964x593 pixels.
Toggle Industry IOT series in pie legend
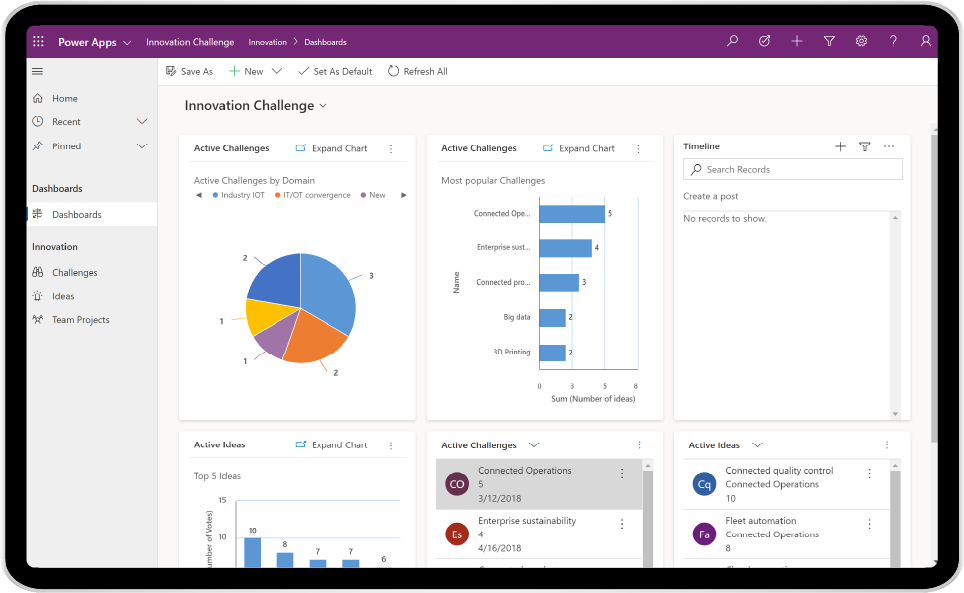(238, 195)
